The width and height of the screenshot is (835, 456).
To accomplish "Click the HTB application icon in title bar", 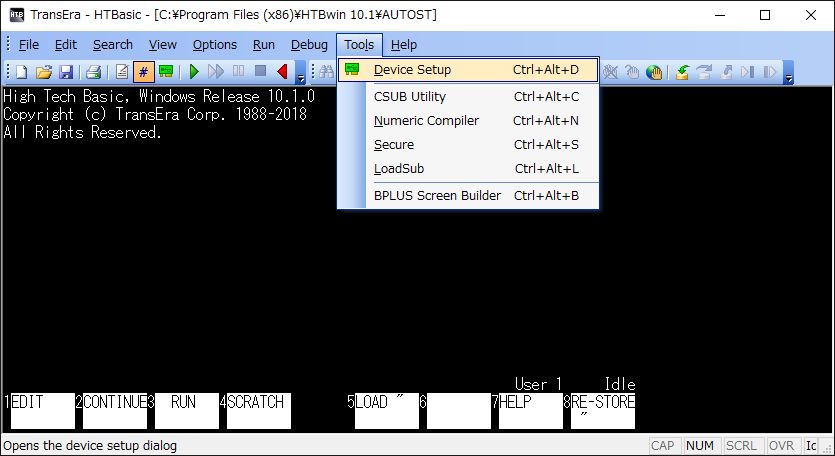I will point(17,14).
